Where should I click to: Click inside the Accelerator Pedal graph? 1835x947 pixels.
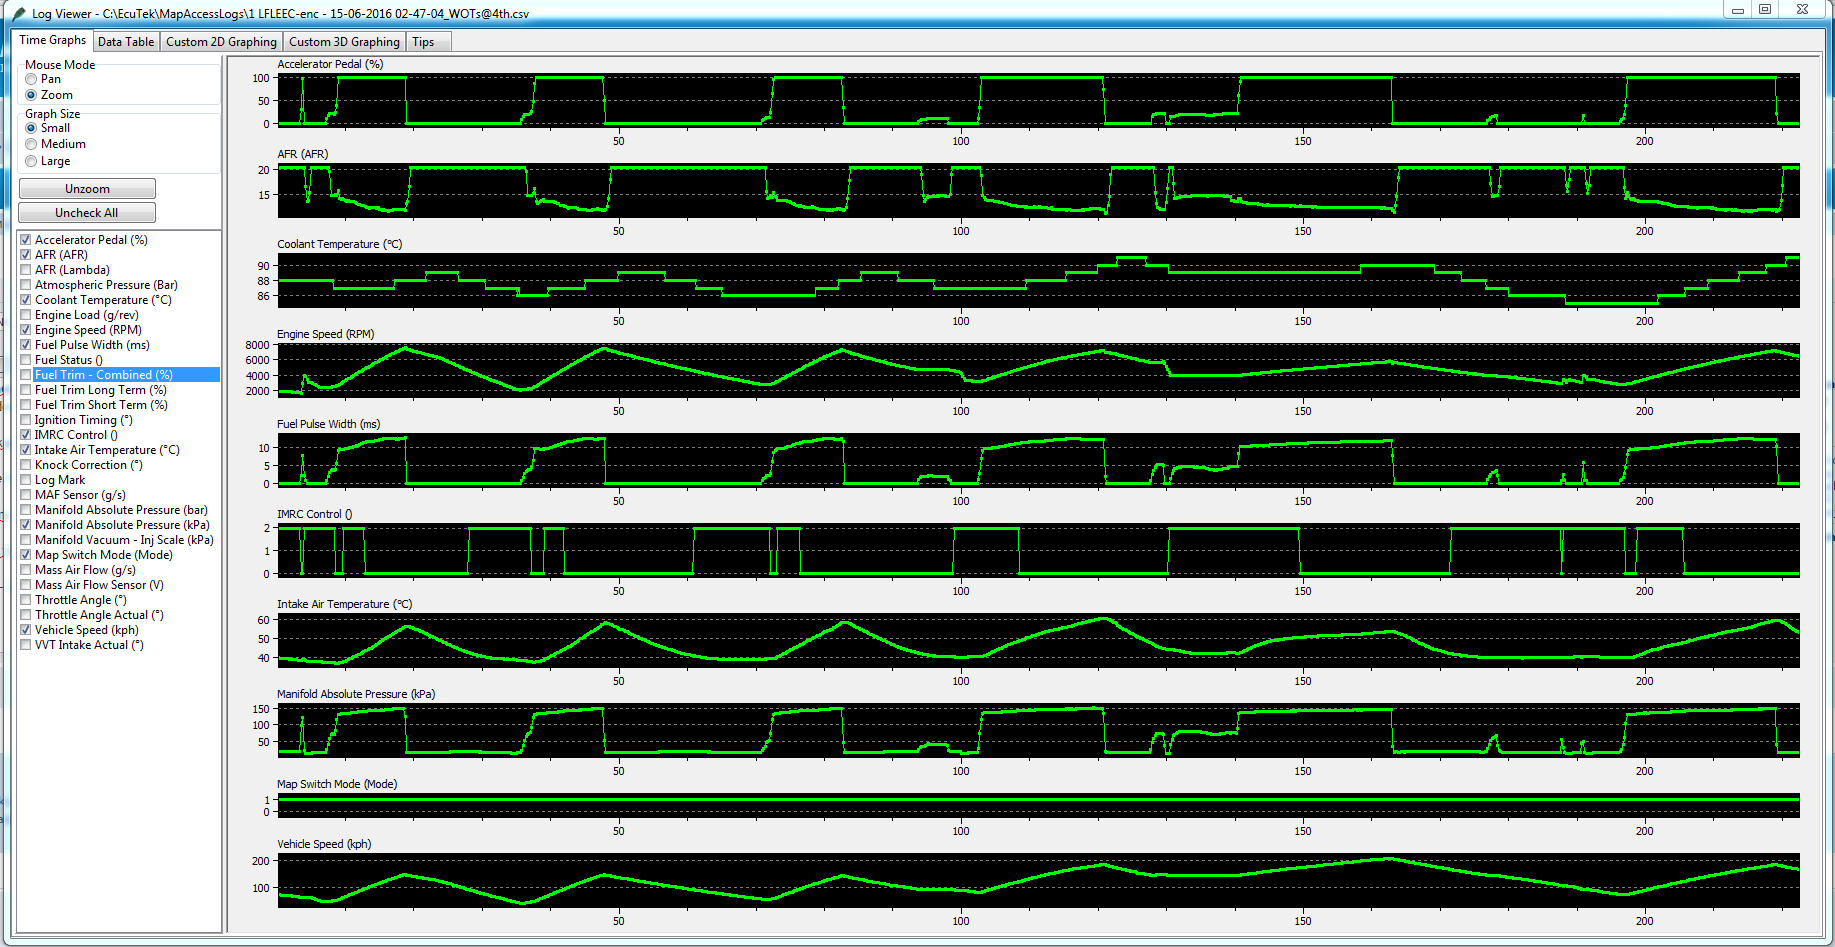tap(1038, 100)
